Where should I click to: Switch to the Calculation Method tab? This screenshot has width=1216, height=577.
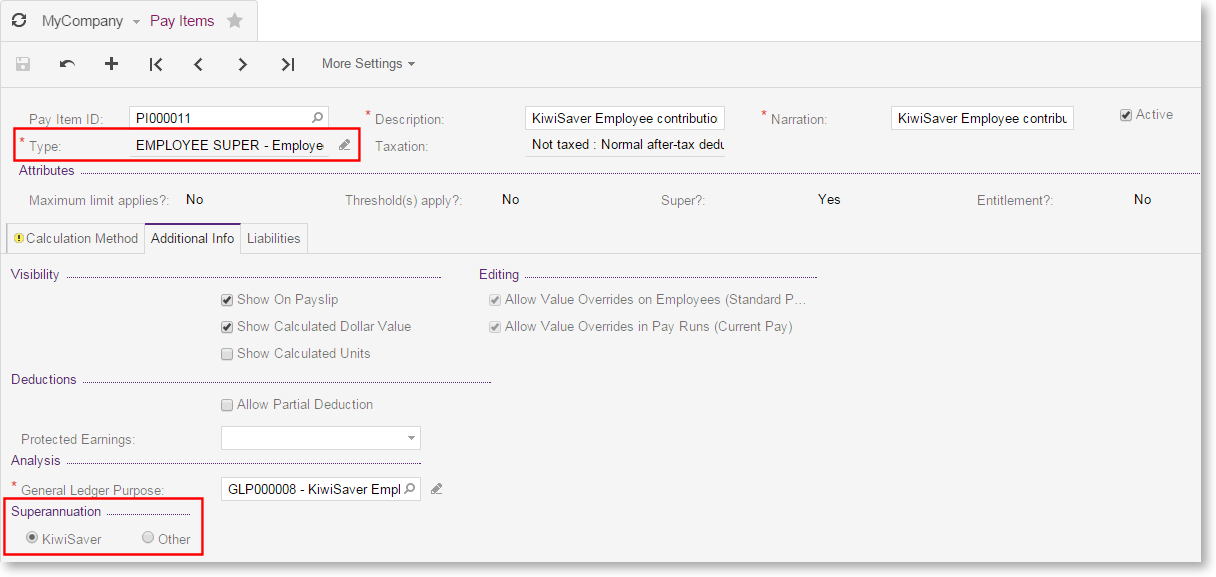(x=76, y=238)
